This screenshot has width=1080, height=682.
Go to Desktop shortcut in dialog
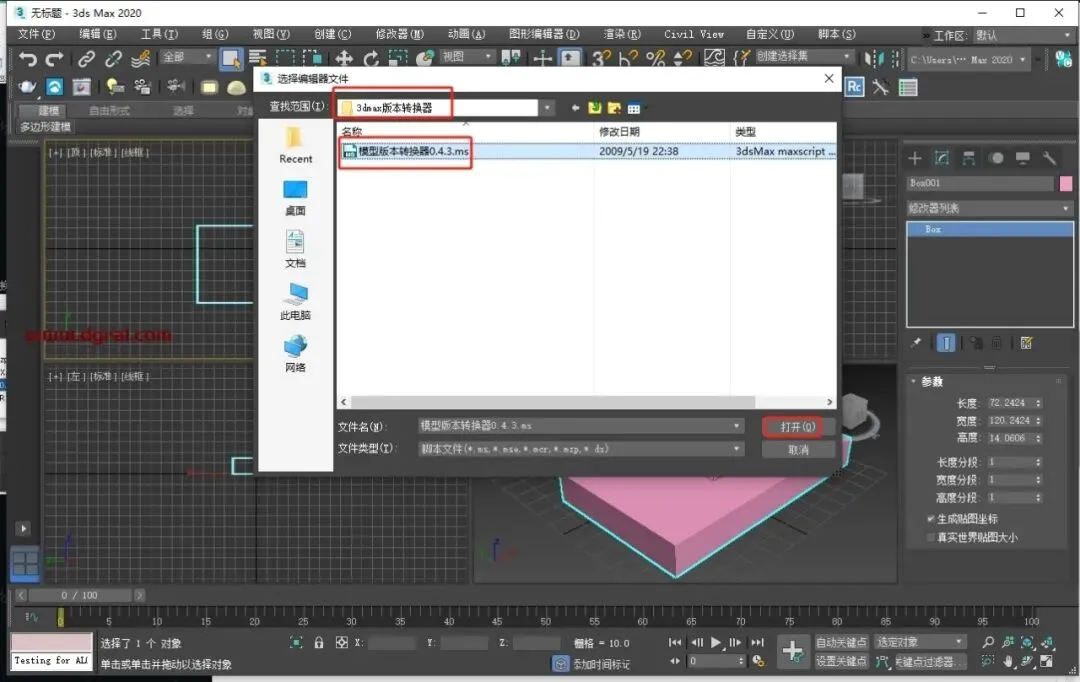tap(295, 198)
